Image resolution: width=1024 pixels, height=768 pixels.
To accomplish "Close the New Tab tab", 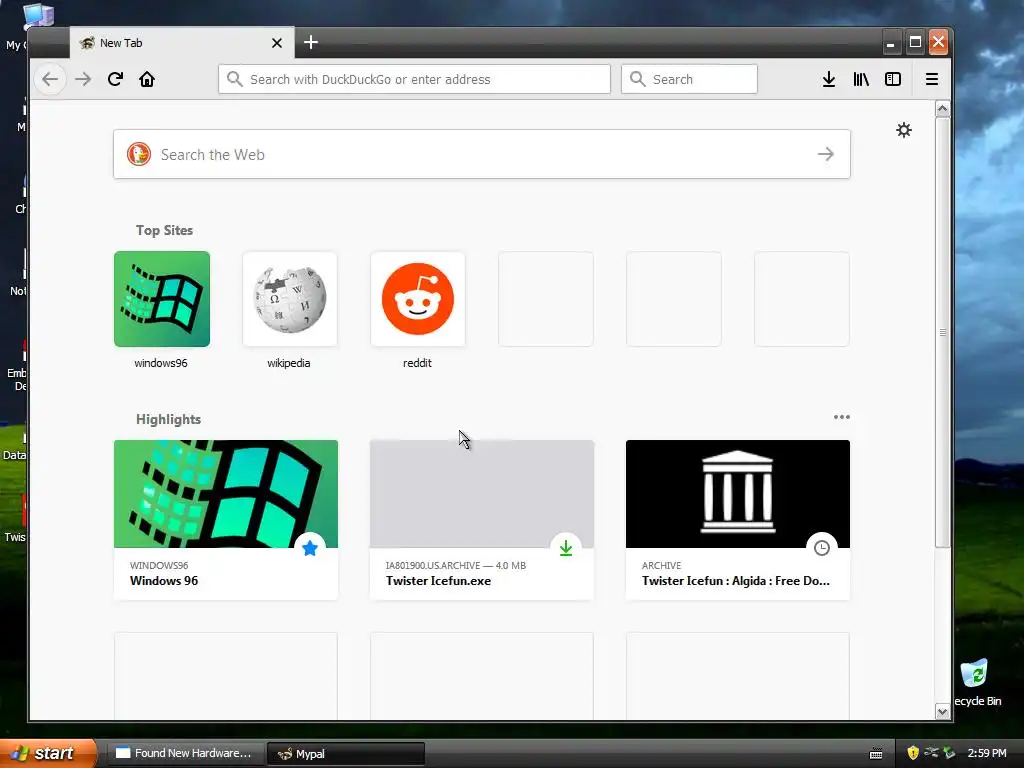I will click(x=277, y=43).
